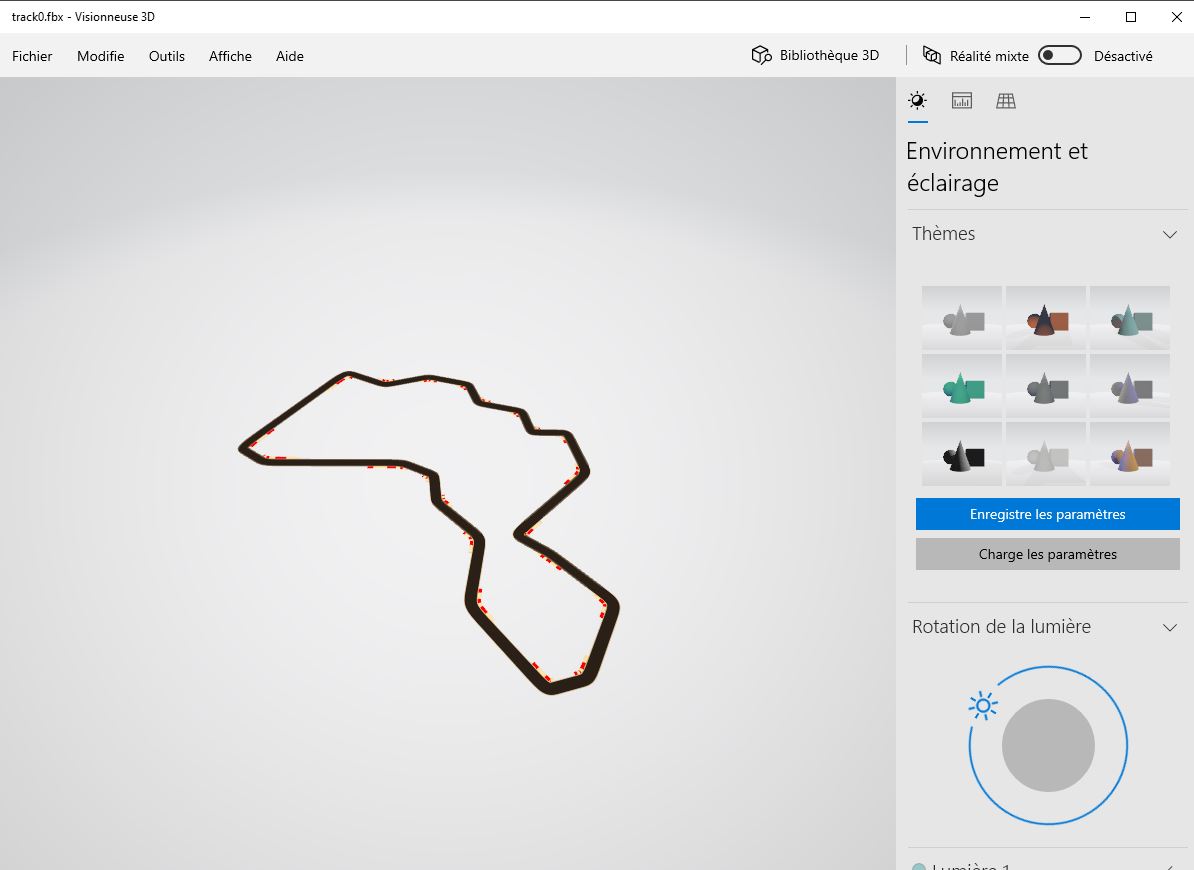
Task: Select the black theme thumbnail
Action: point(962,454)
